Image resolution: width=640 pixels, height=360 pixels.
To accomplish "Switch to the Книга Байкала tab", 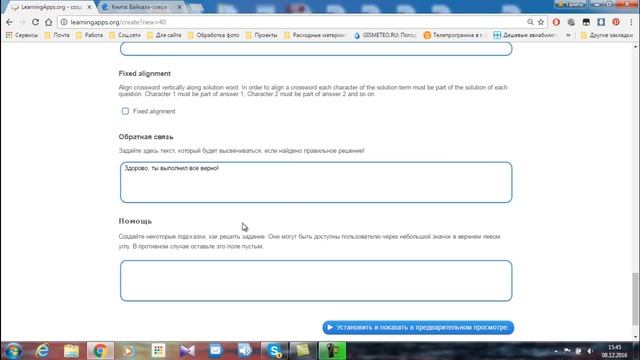I will [139, 7].
